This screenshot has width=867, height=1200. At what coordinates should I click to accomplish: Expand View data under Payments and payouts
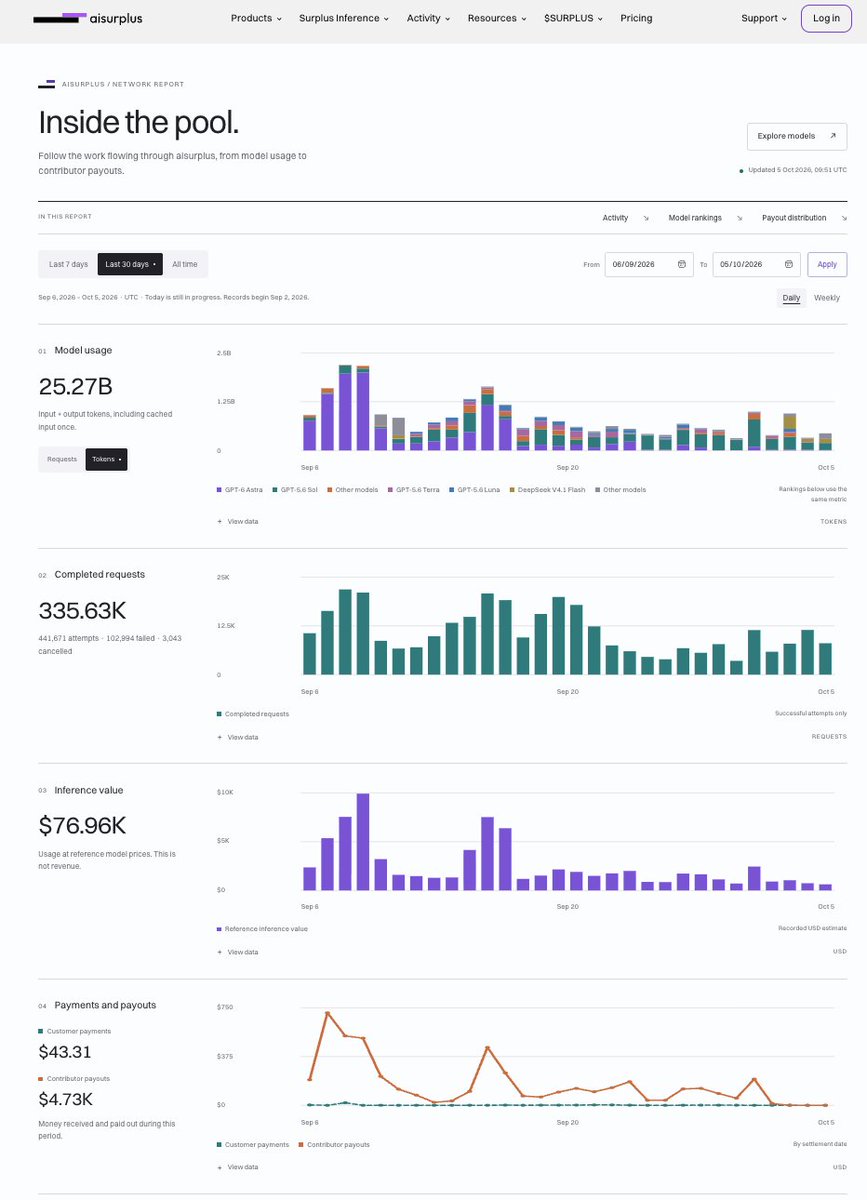click(237, 1167)
